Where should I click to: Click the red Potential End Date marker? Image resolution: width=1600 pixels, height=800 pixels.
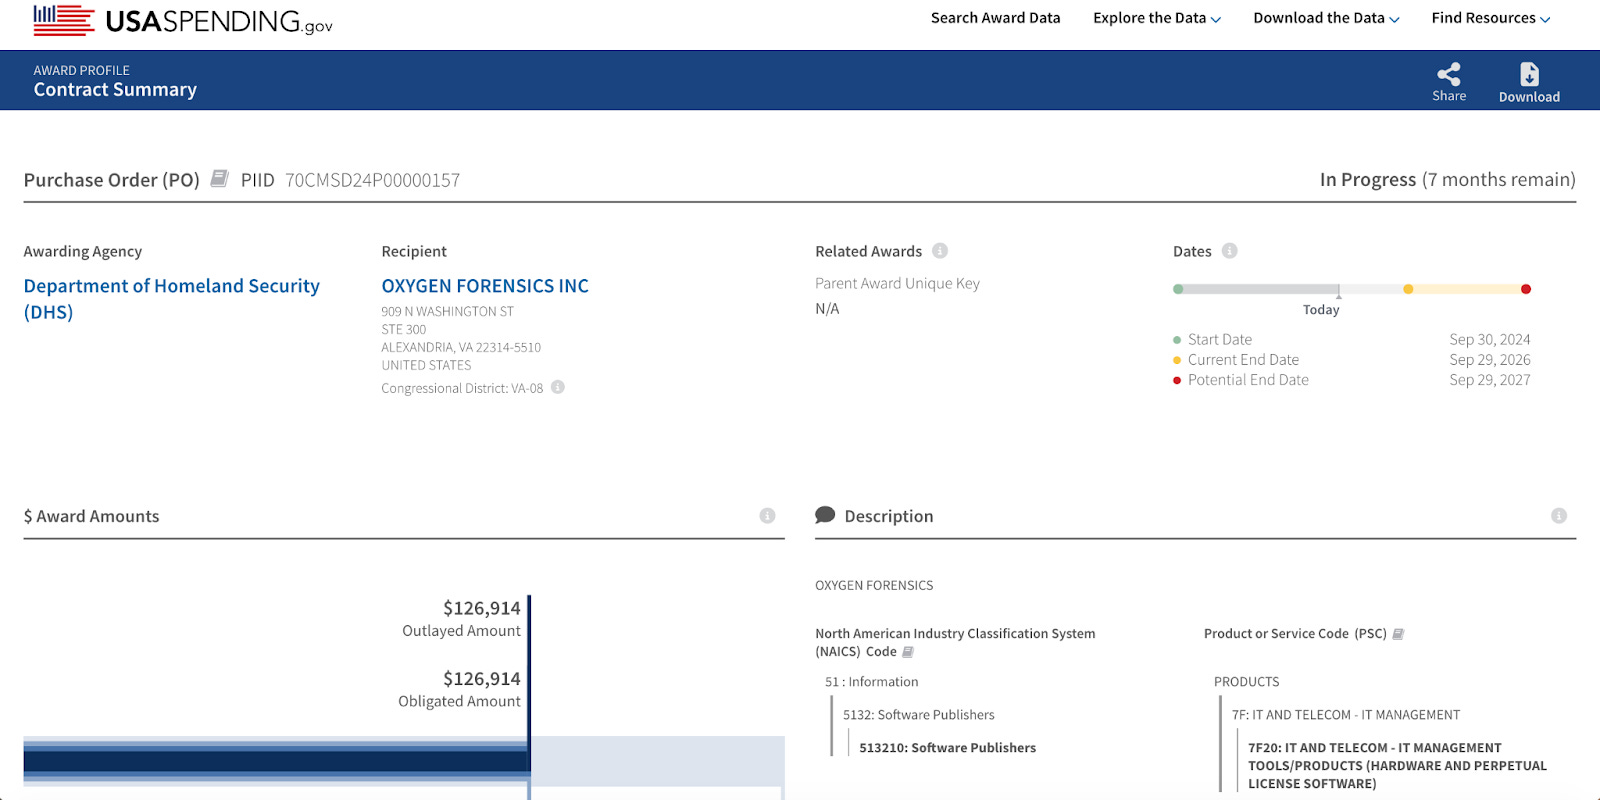(x=1526, y=289)
